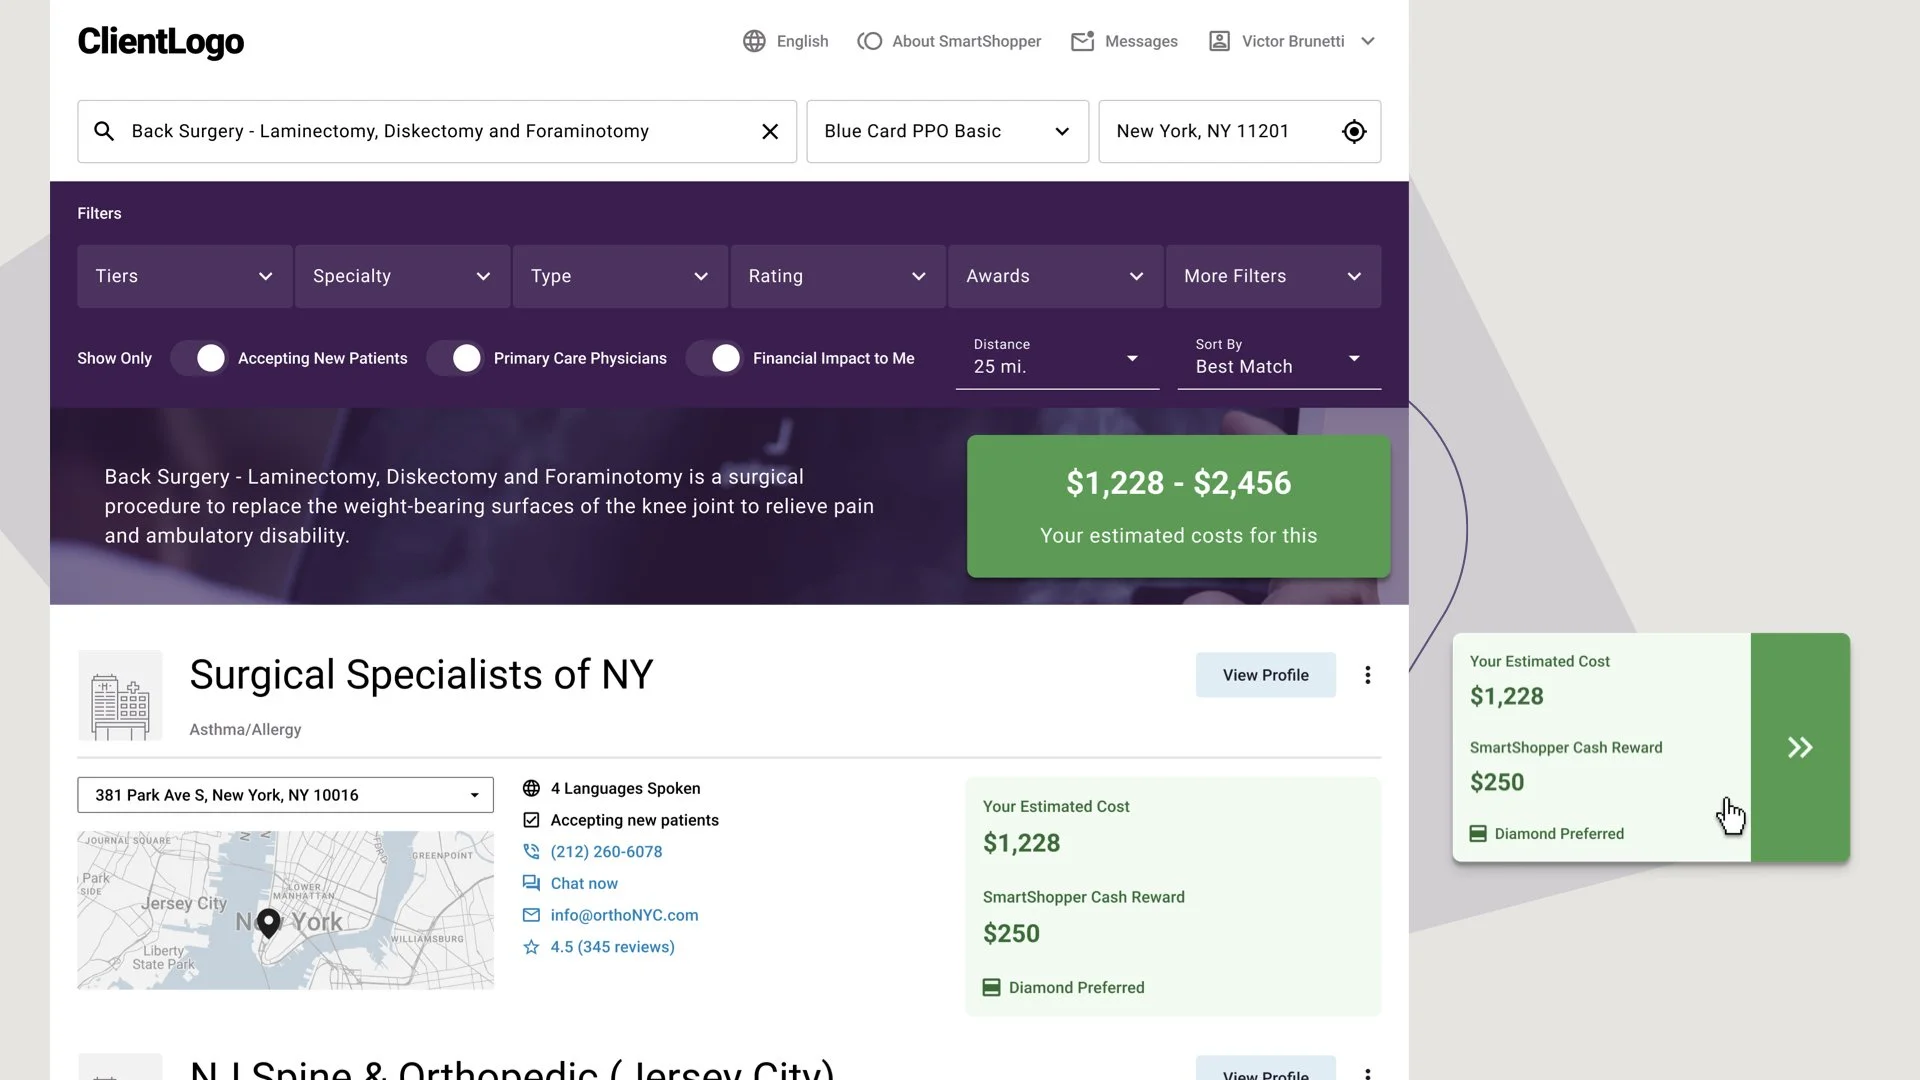
Task: Turn on Financial Impact to Me toggle
Action: [x=714, y=358]
